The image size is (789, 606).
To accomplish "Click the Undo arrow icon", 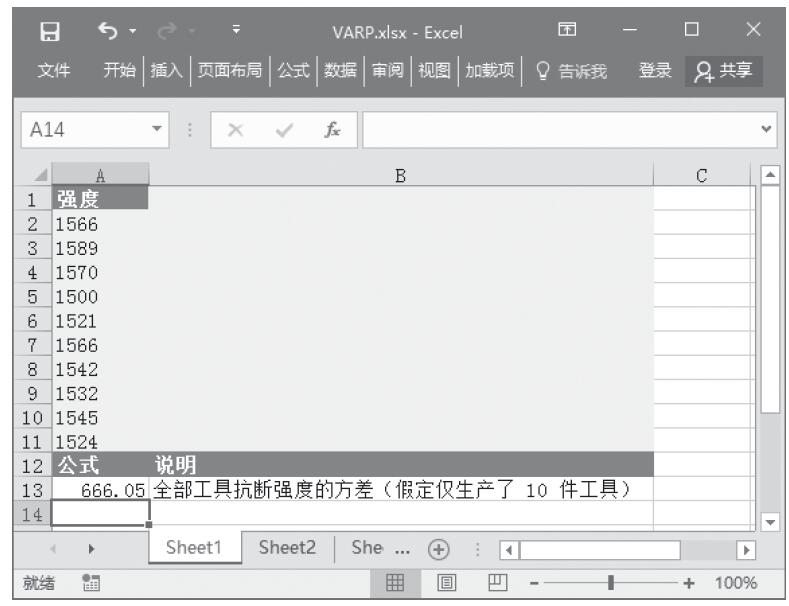I will (x=106, y=33).
